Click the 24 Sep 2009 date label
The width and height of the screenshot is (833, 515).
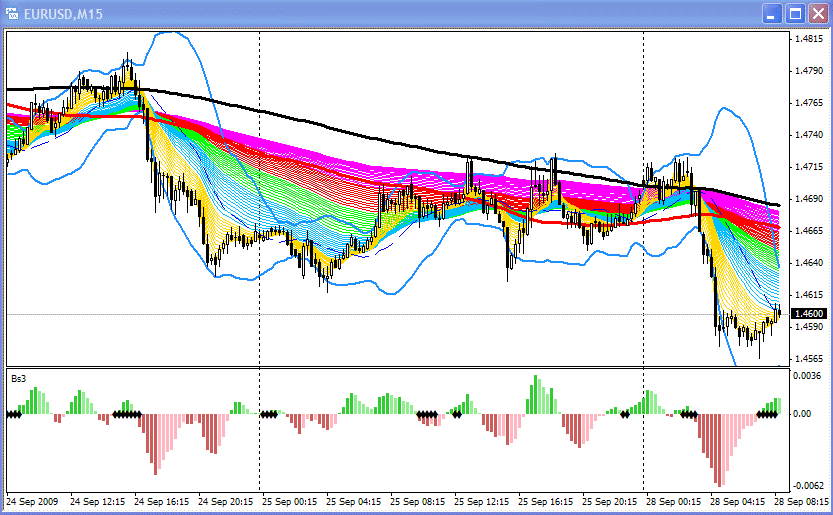32,501
